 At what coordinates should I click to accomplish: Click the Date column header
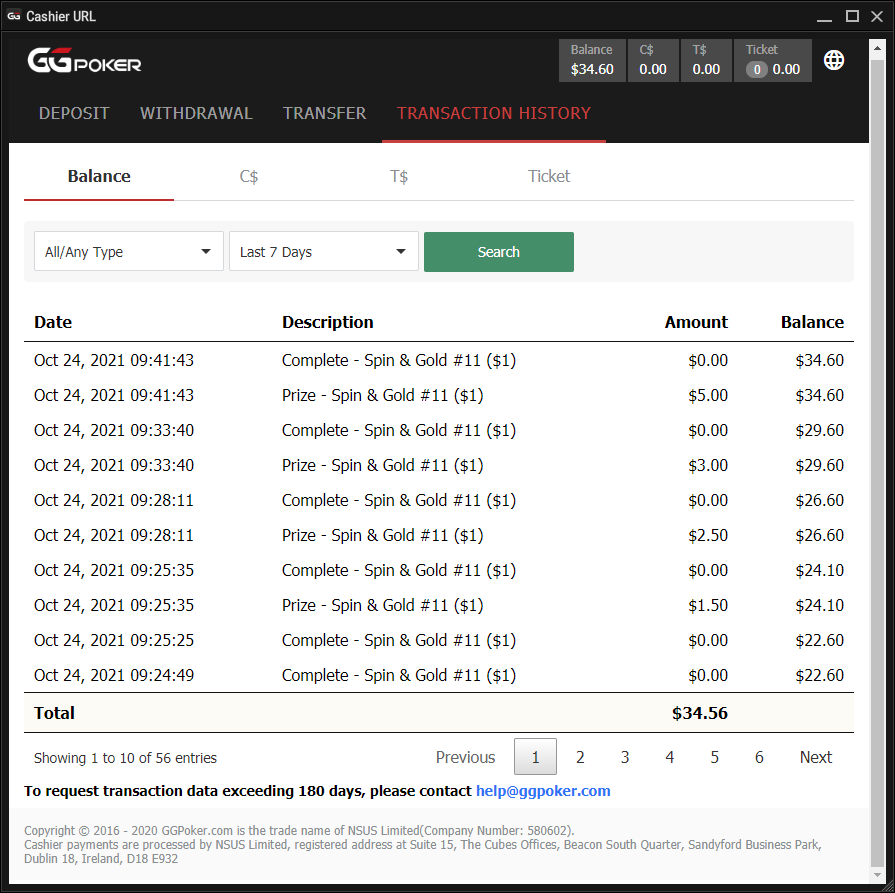point(53,322)
